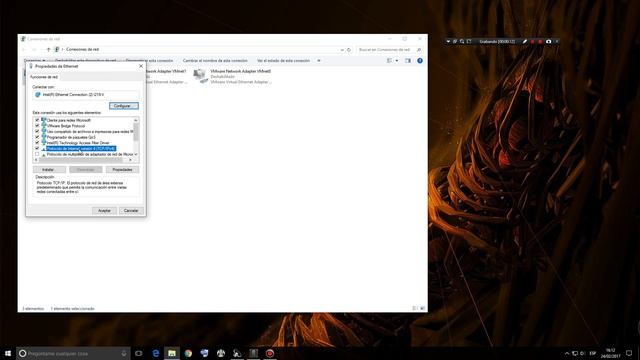
Task: Select VMware Network Adapter VMnet8 icon
Action: (x=200, y=76)
